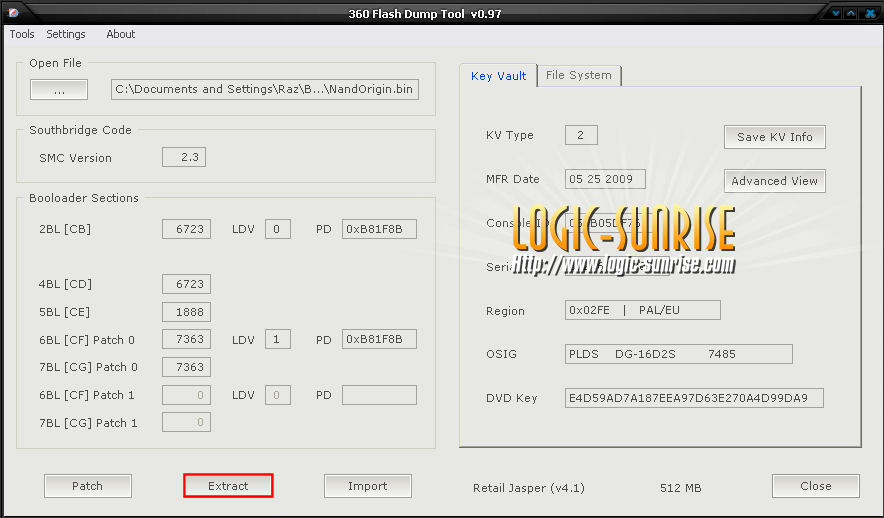The height and width of the screenshot is (518, 884).
Task: Click the 'SMC Version' label
Action: click(x=76, y=158)
